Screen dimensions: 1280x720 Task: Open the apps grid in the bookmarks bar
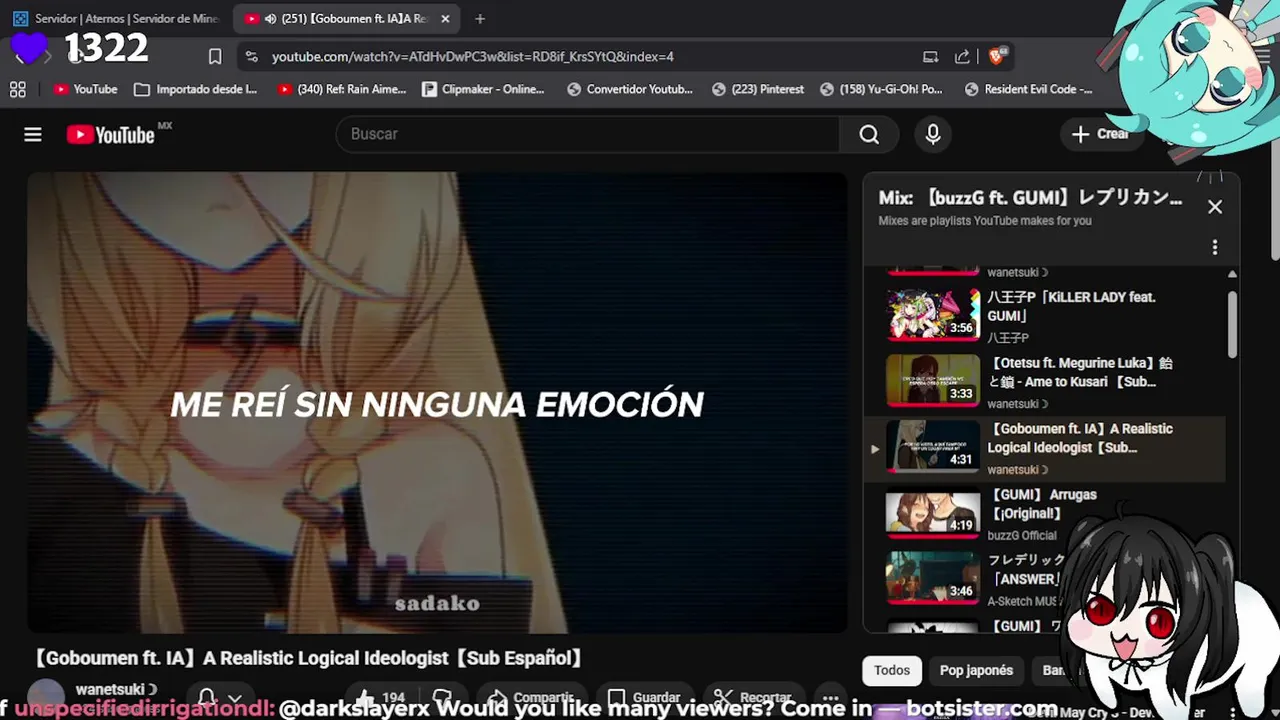click(x=18, y=89)
